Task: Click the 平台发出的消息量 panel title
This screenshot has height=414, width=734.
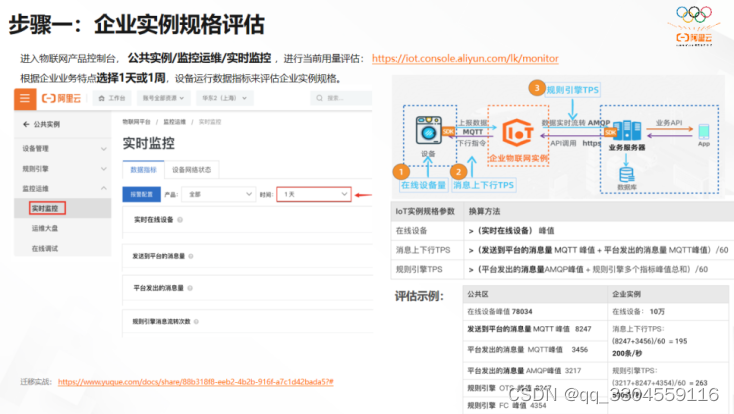Action: pos(159,288)
